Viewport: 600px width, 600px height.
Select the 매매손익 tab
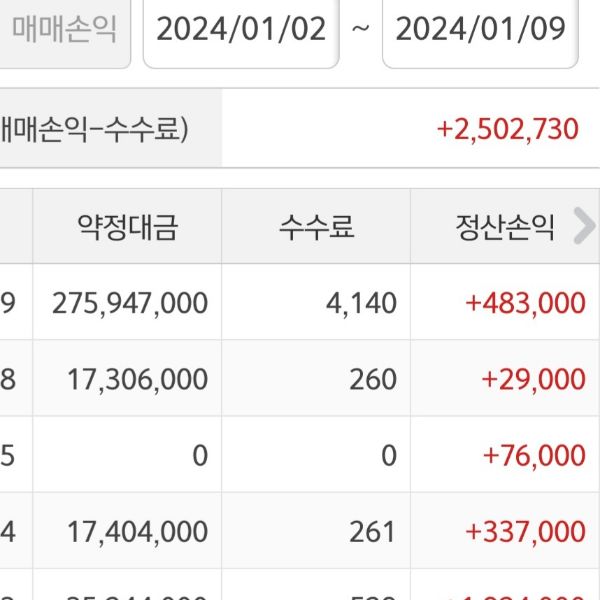64,29
